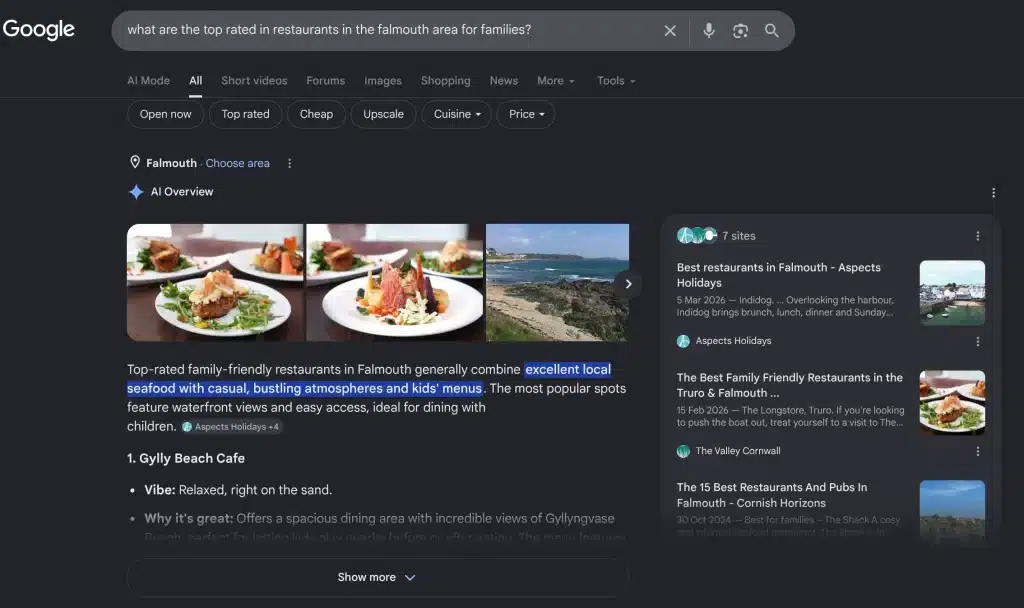Open the Falmouth harbour thumbnail image
The width and height of the screenshot is (1024, 608).
pyautogui.click(x=952, y=293)
